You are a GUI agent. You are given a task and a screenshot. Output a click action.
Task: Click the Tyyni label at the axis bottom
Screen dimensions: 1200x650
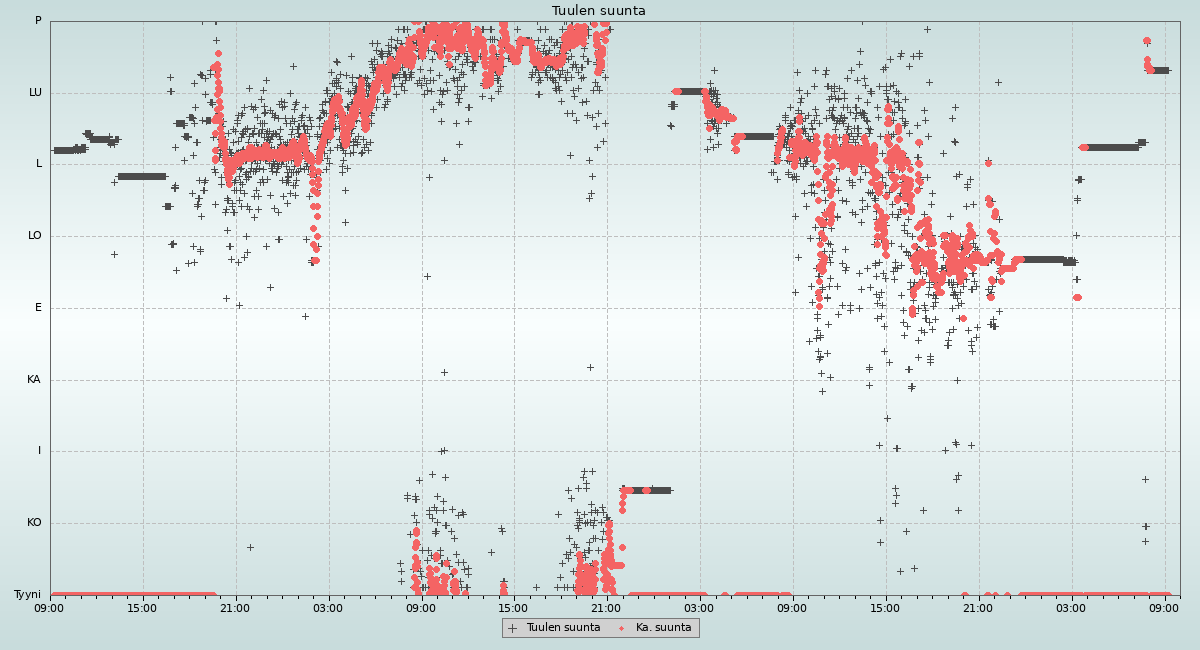[x=28, y=595]
